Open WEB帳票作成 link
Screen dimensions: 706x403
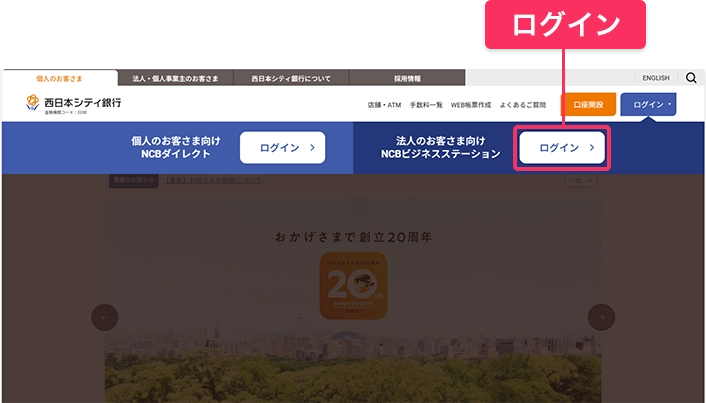tap(471, 105)
